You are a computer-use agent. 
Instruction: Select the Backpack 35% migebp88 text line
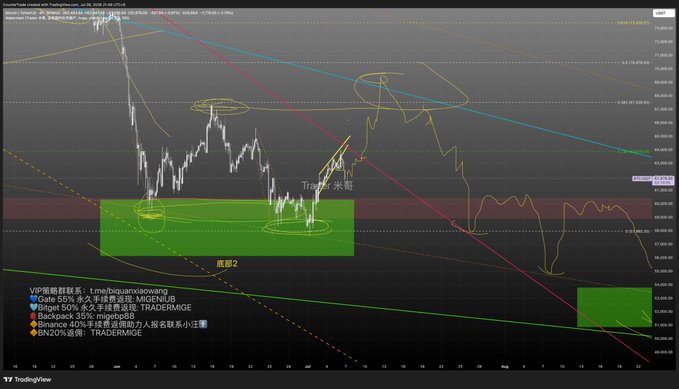click(x=82, y=316)
